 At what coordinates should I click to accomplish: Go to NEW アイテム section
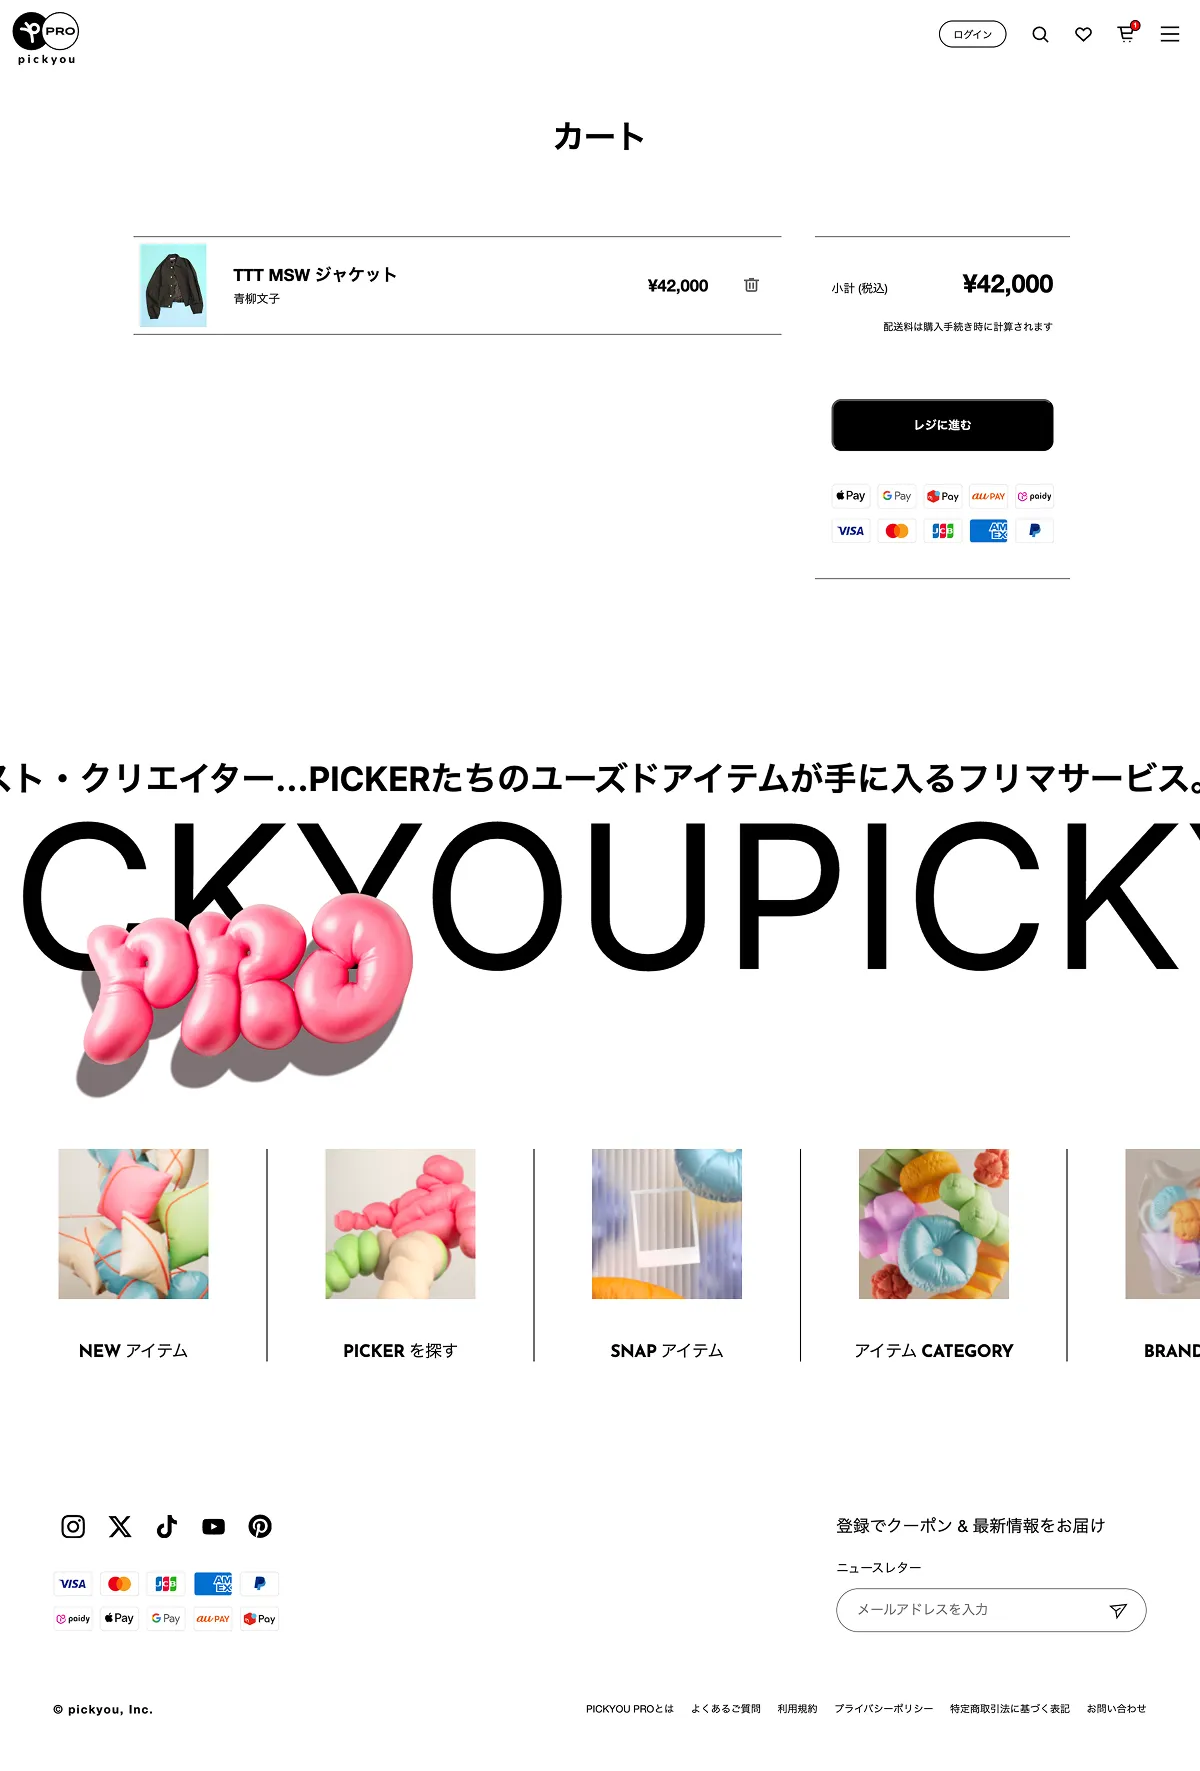[133, 1255]
